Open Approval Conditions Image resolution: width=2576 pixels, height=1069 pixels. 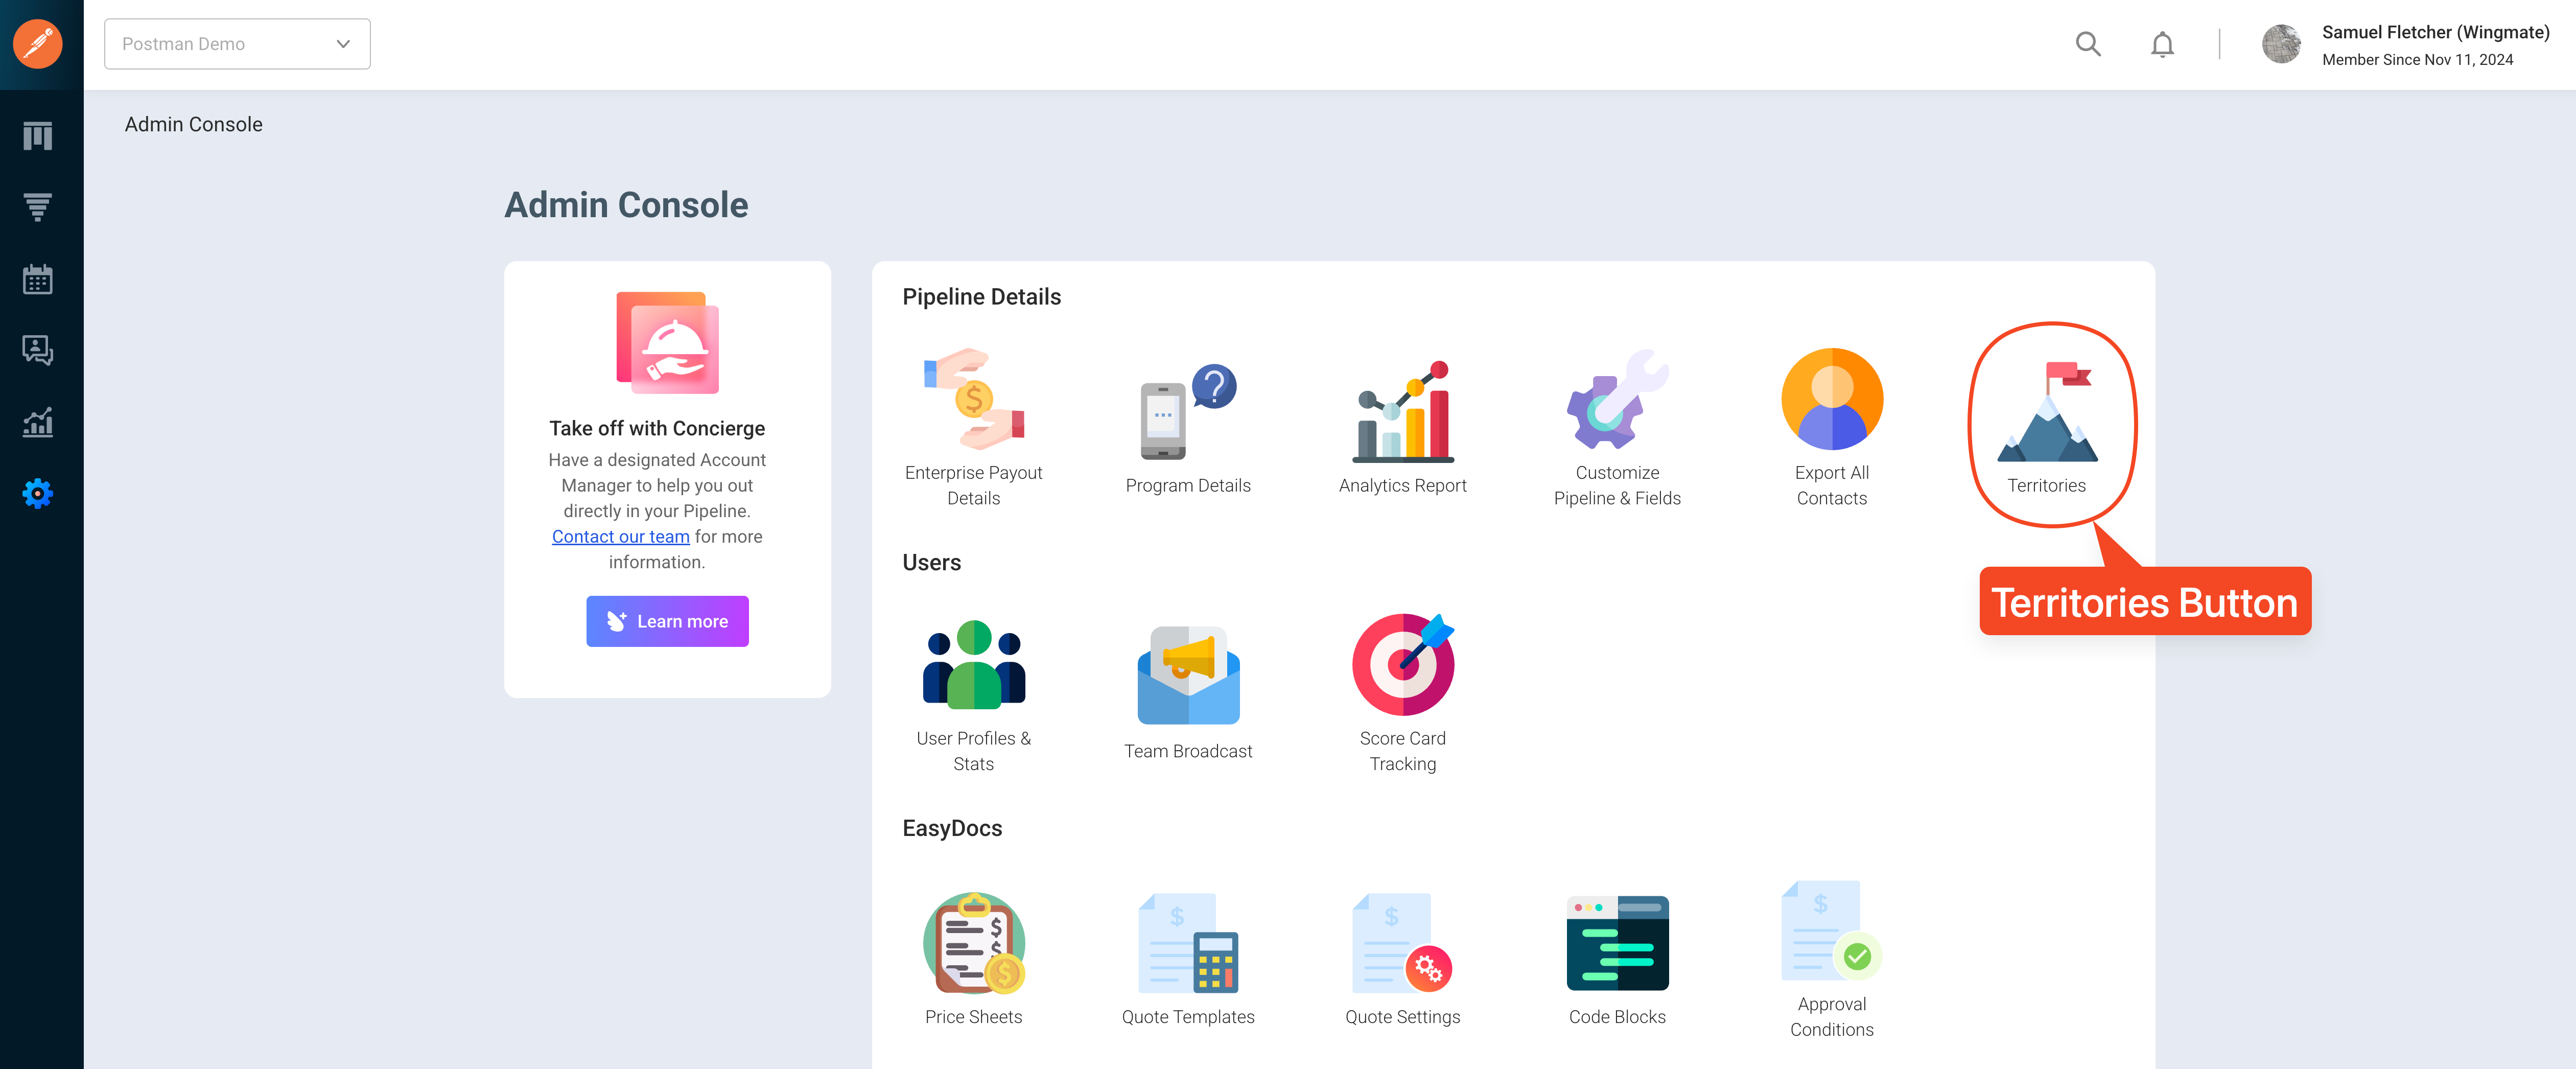click(x=1831, y=960)
